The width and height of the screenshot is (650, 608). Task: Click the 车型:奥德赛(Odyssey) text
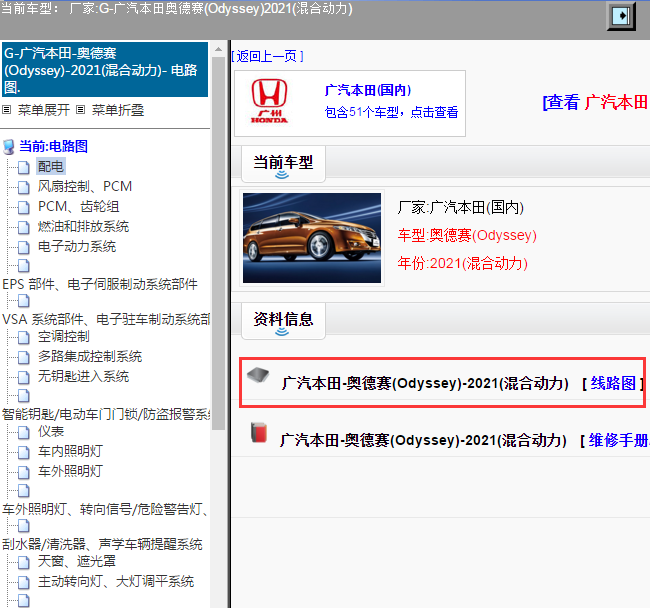coord(467,235)
